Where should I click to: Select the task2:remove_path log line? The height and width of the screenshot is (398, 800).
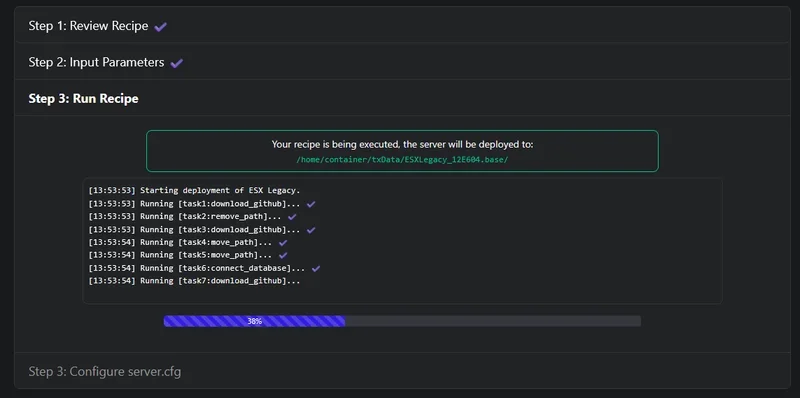tap(185, 216)
